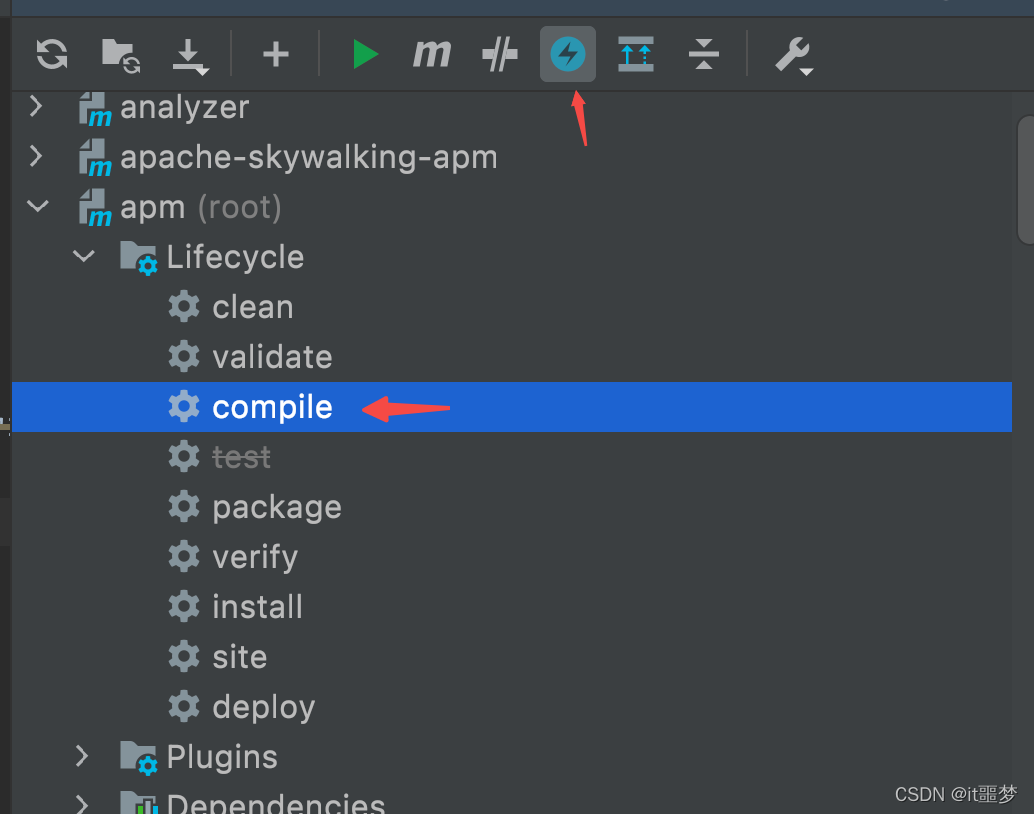This screenshot has height=814, width=1034.
Task: Click the vertical scrollbar thumb
Action: 1025,179
